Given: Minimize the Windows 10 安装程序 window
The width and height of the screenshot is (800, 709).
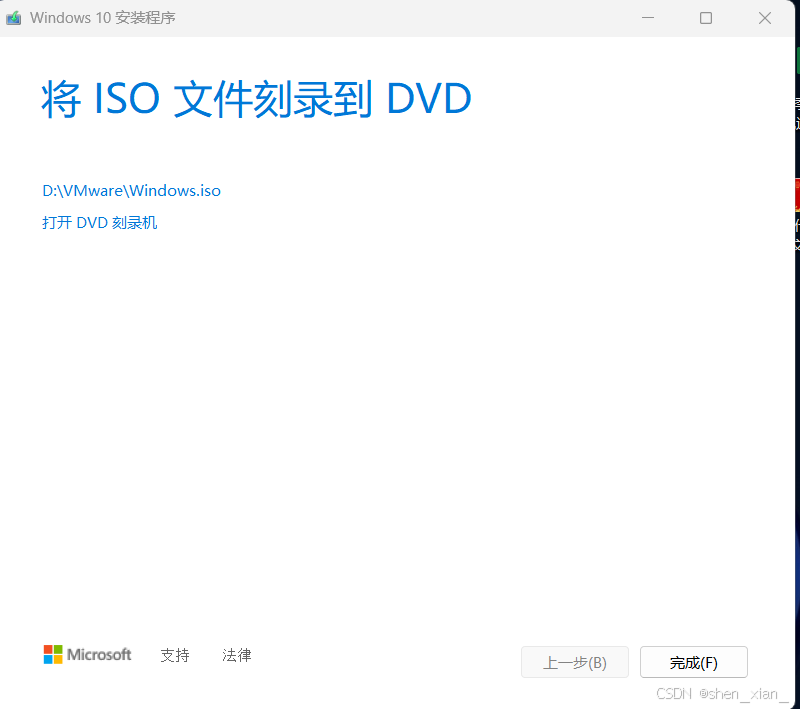Looking at the screenshot, I should click(x=648, y=18).
